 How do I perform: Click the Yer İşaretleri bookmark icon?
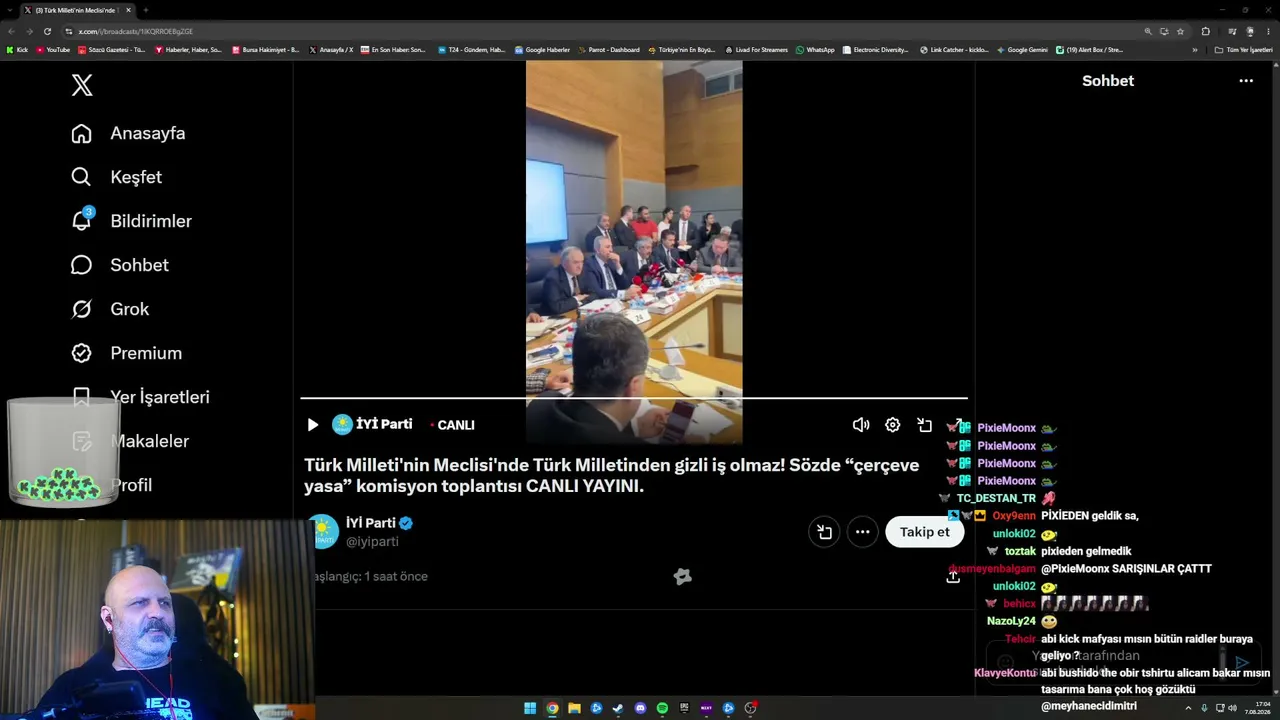pos(82,397)
